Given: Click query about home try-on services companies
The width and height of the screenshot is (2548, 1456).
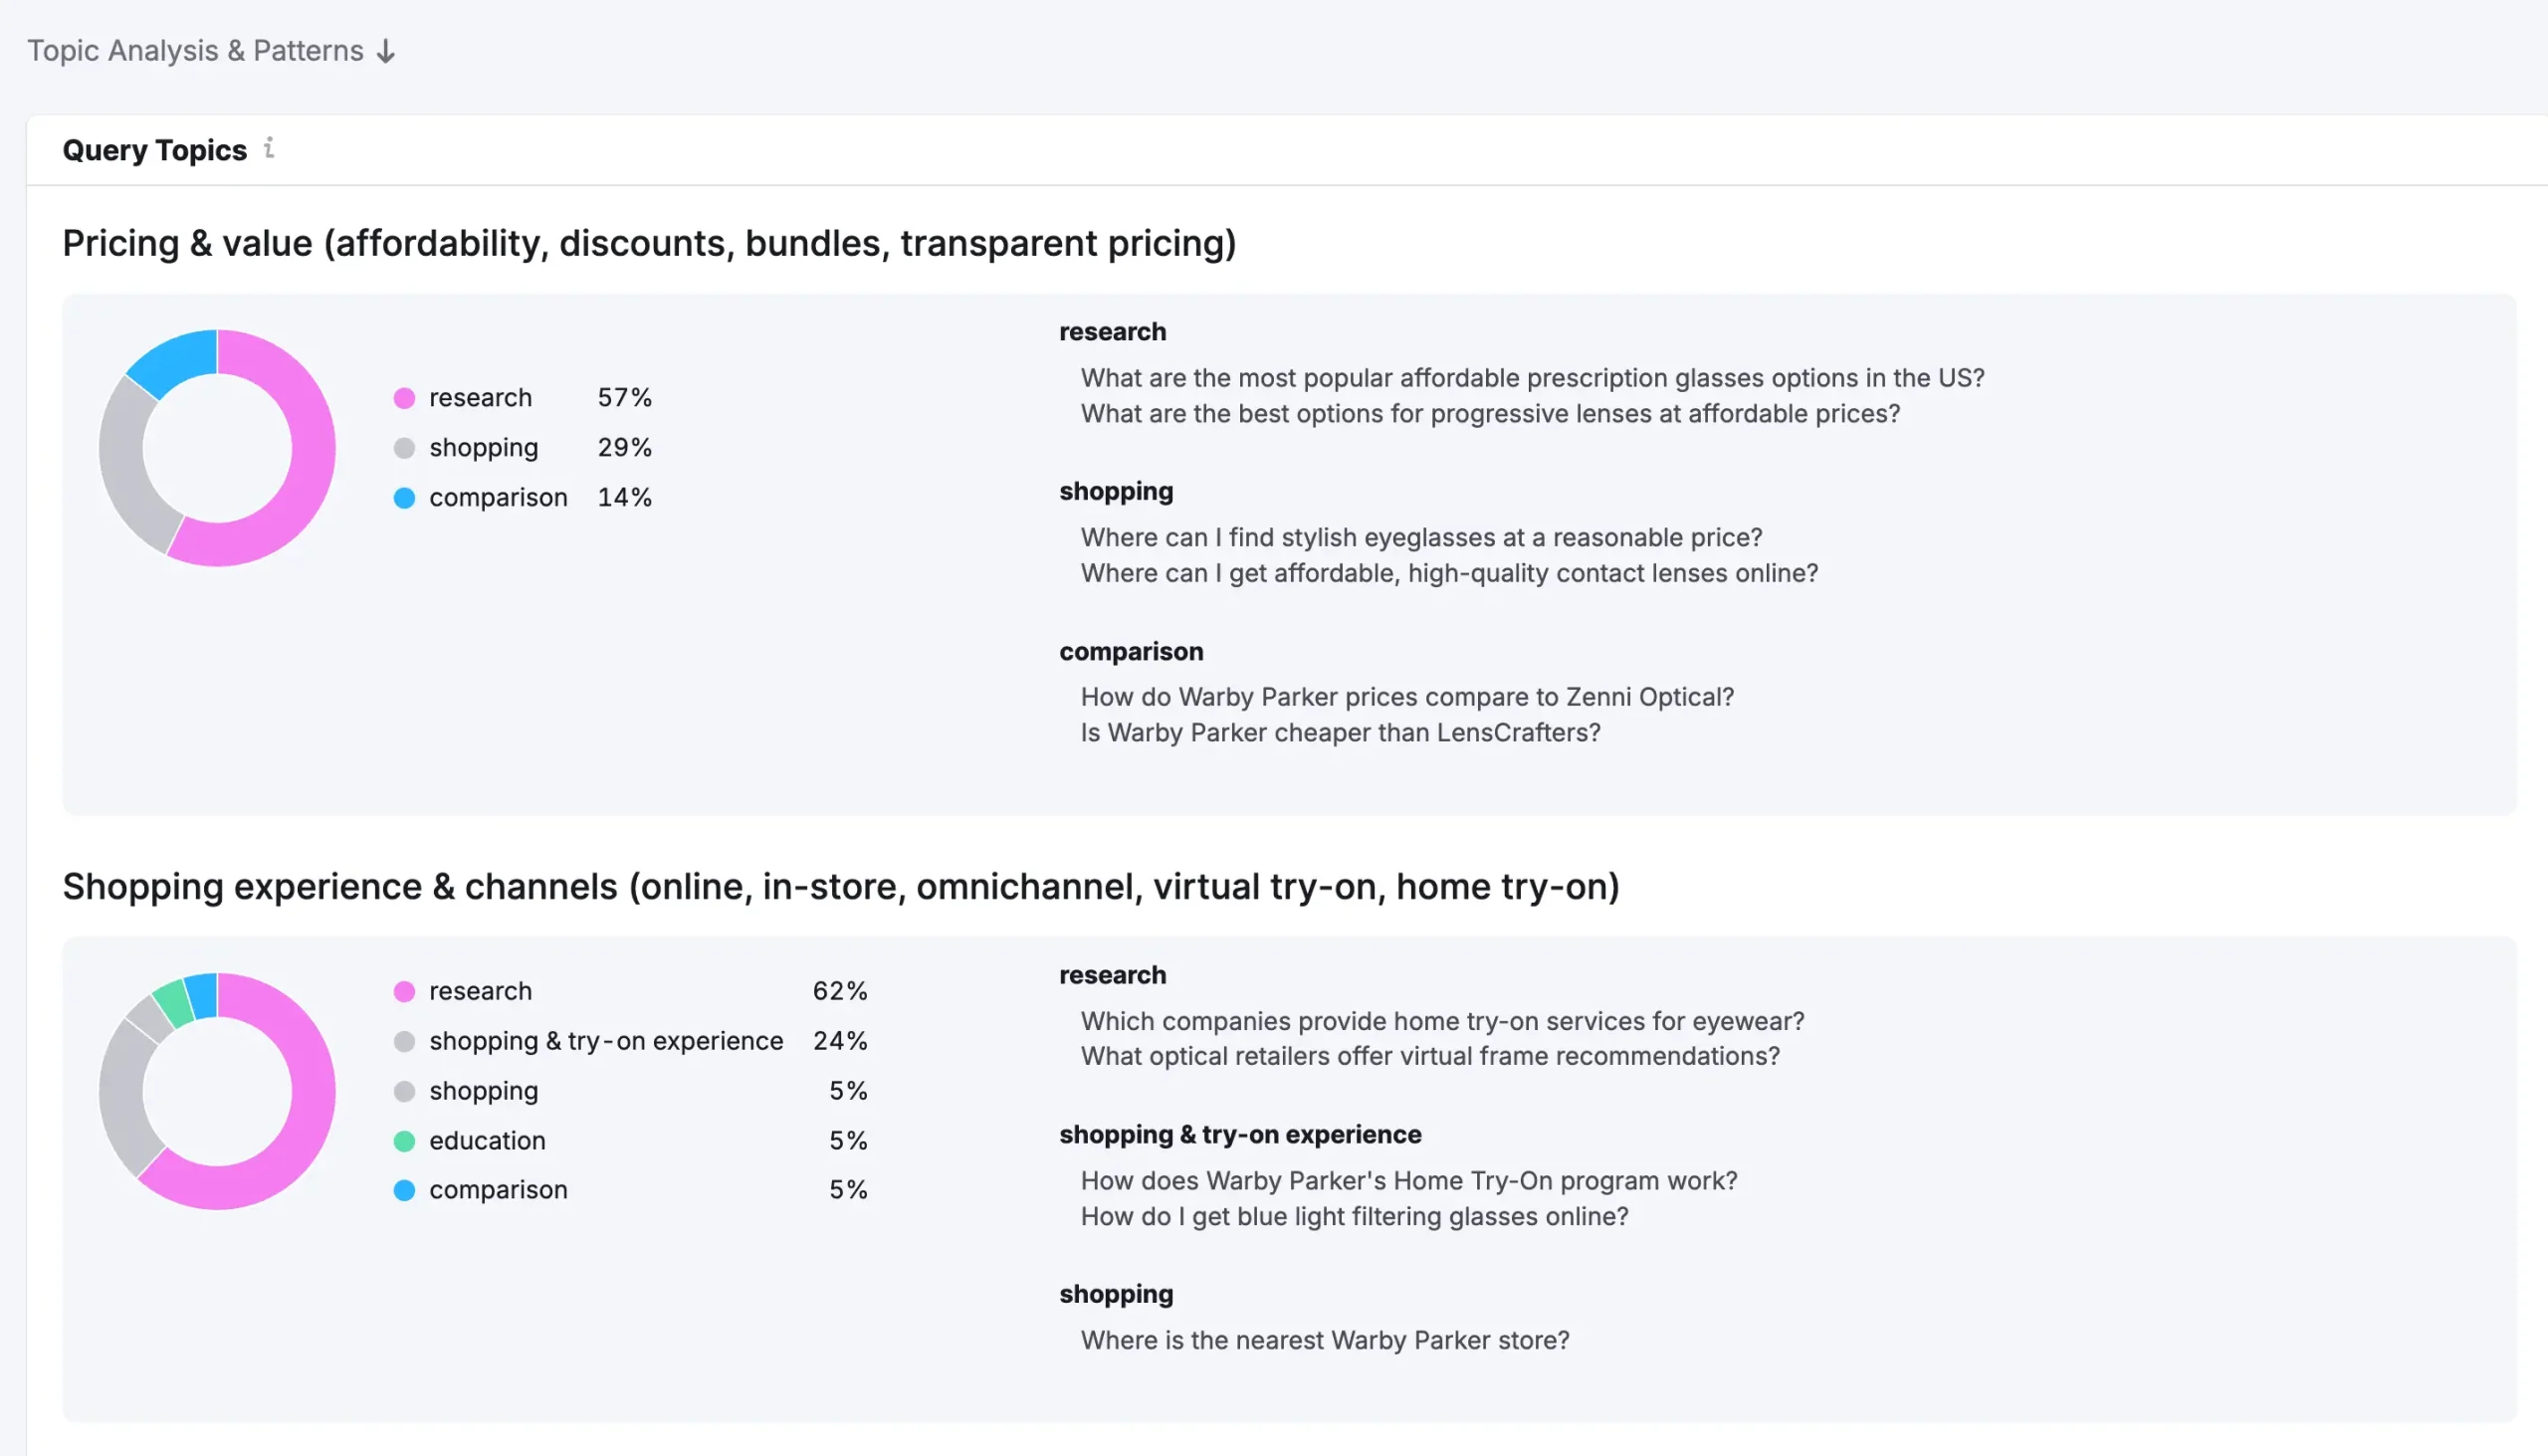Looking at the screenshot, I should 1442,1021.
